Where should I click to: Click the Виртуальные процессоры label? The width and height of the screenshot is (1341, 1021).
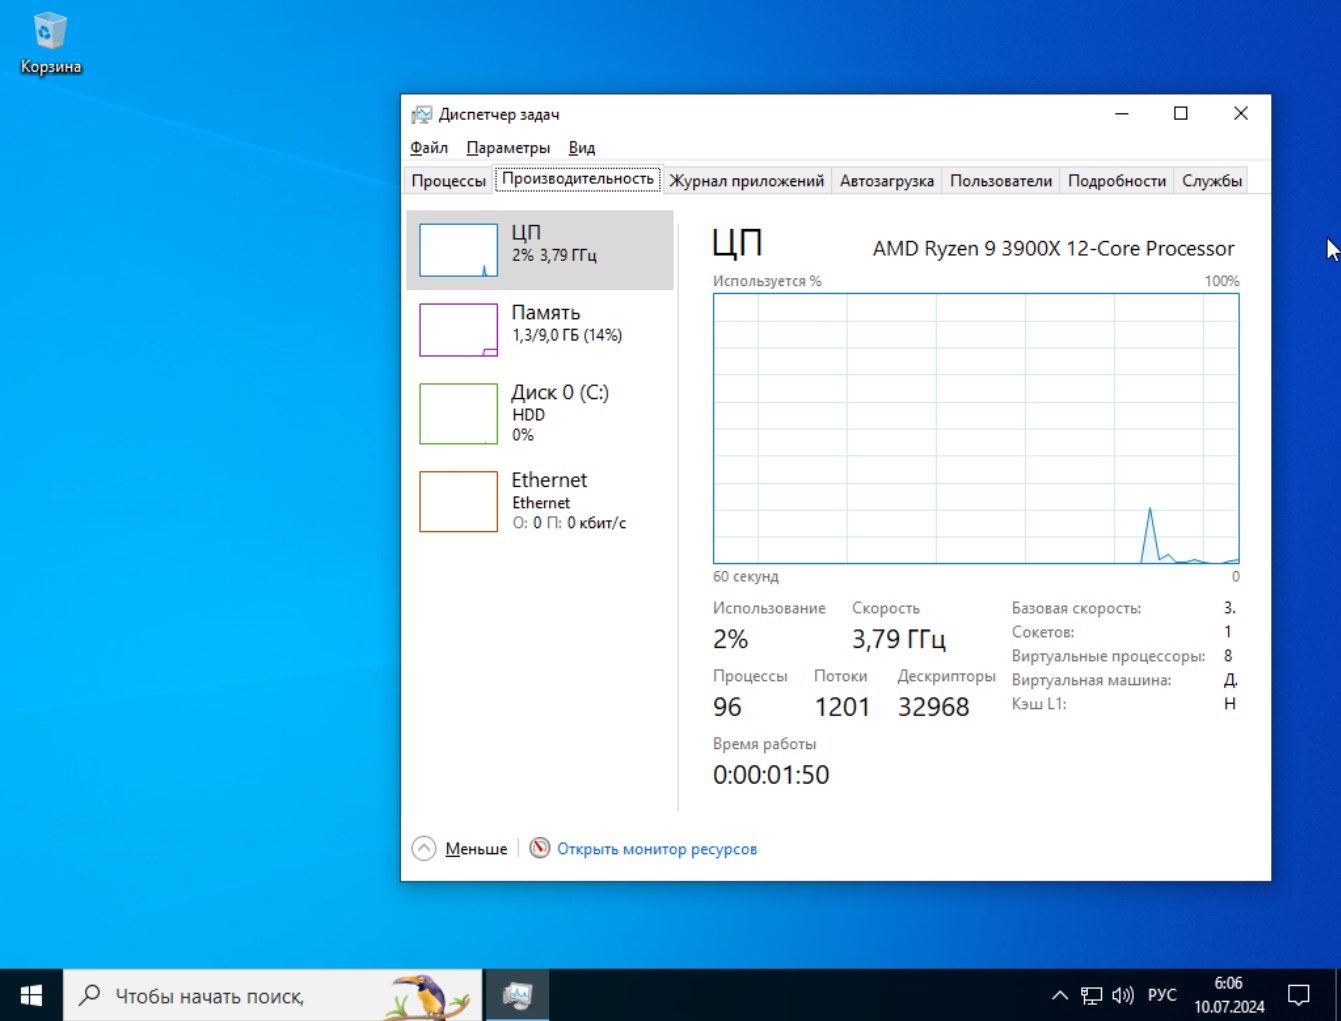tap(1108, 656)
